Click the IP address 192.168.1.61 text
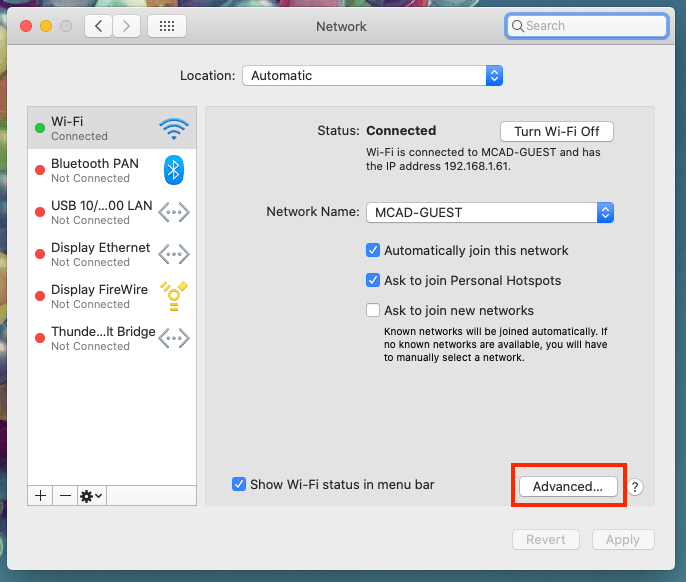Viewport: 686px width, 582px height. (x=476, y=166)
